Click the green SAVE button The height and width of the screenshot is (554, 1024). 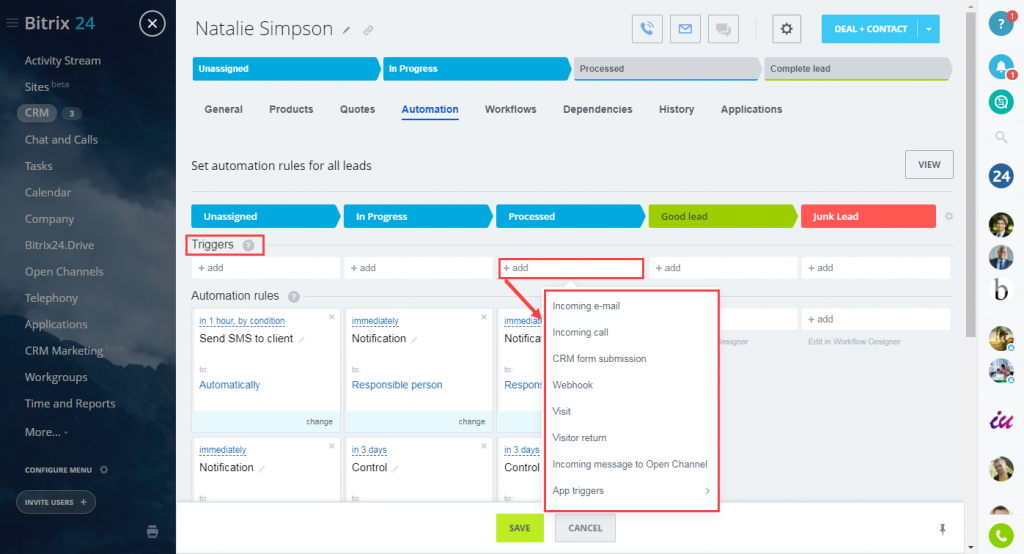pyautogui.click(x=520, y=528)
